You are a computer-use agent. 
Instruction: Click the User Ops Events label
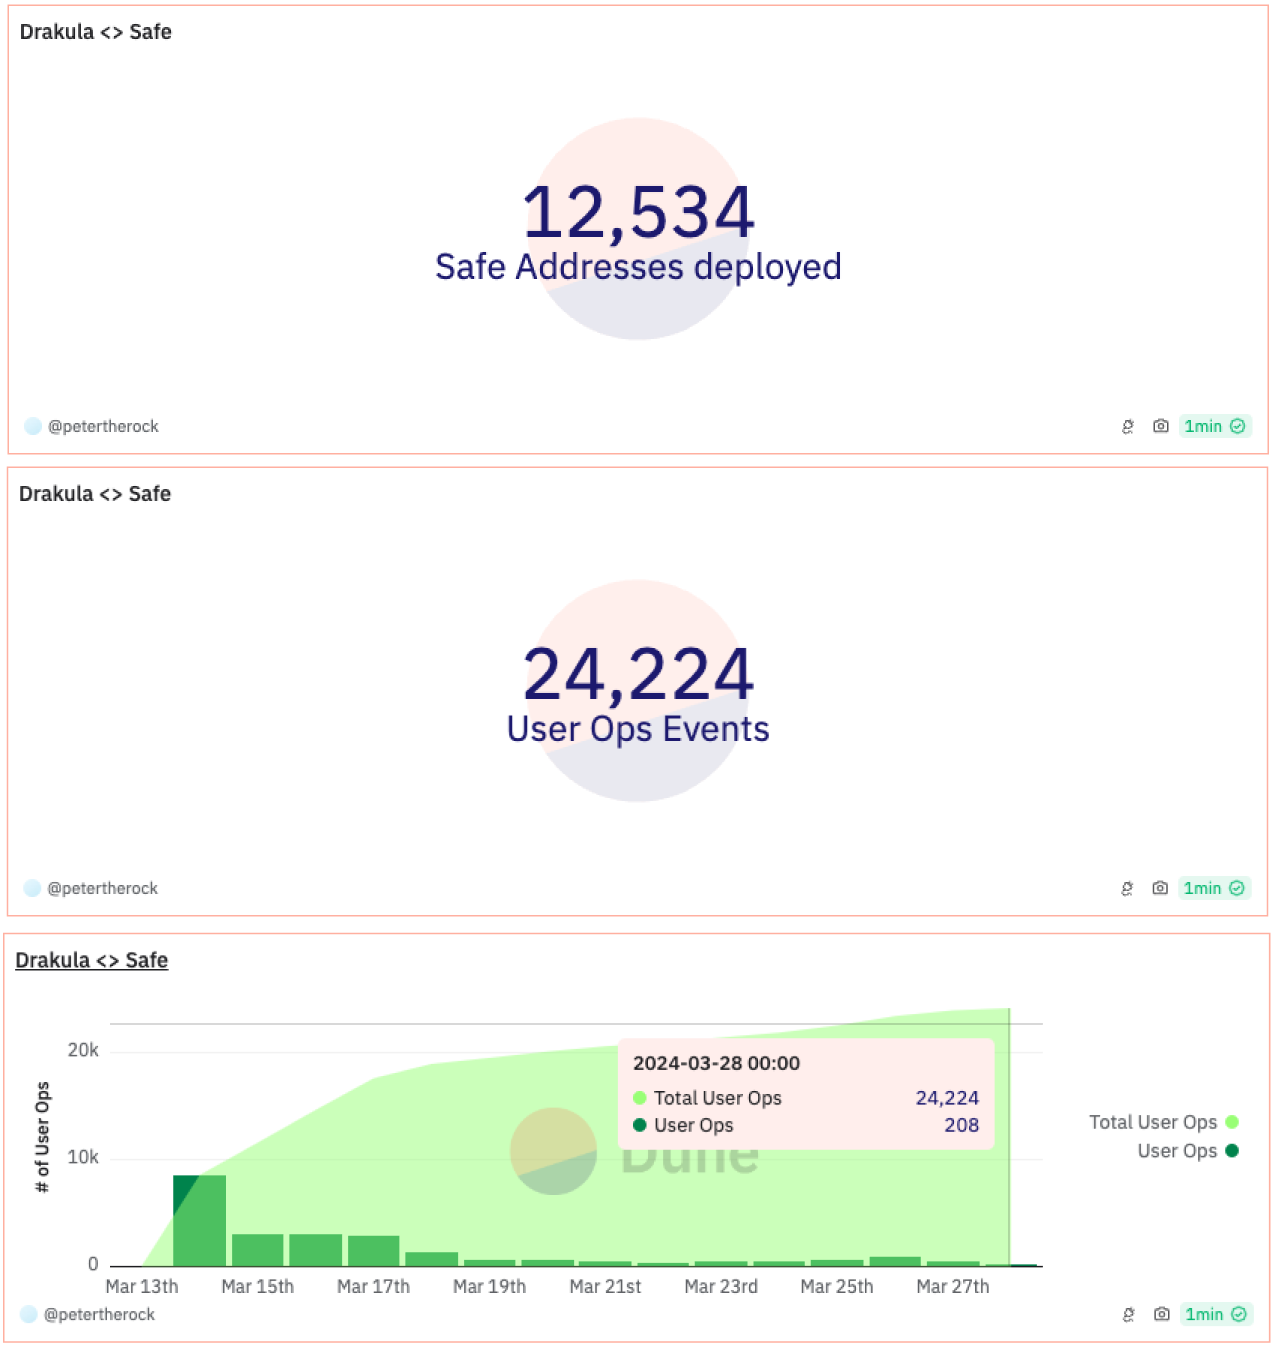click(638, 729)
